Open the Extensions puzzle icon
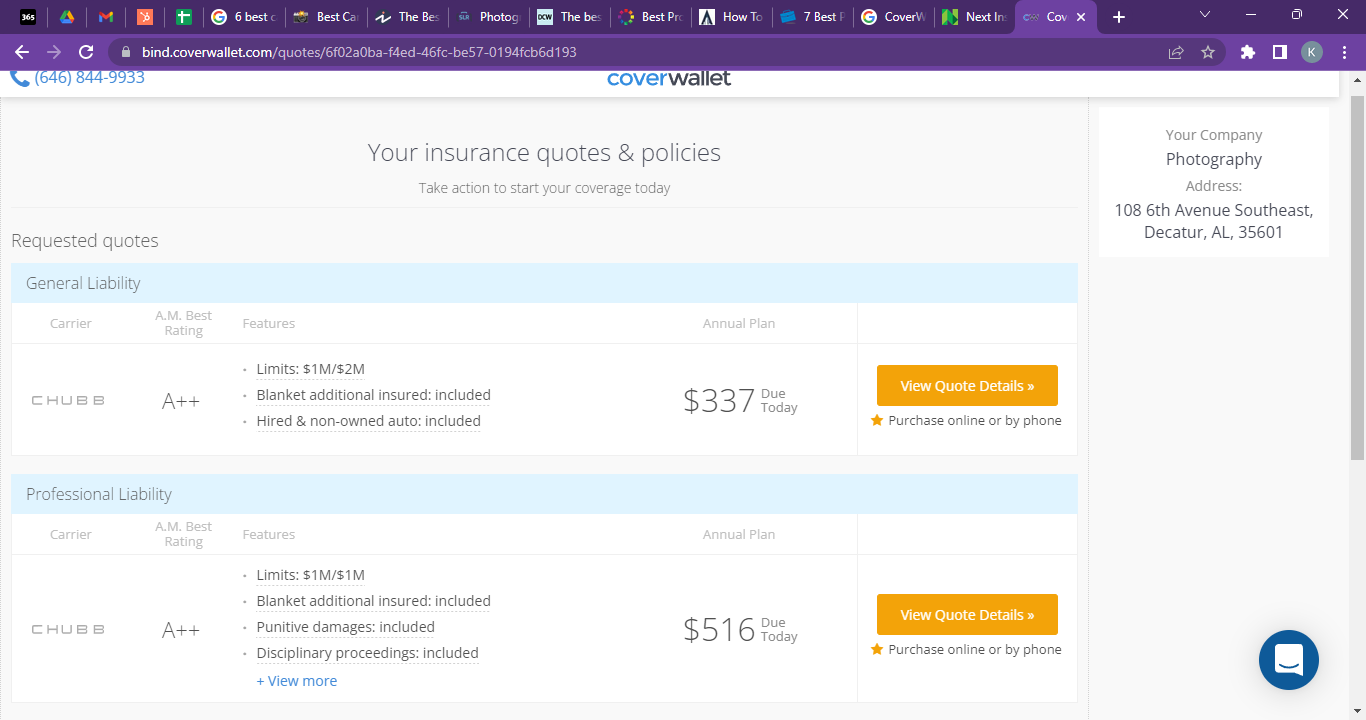 (x=1247, y=52)
